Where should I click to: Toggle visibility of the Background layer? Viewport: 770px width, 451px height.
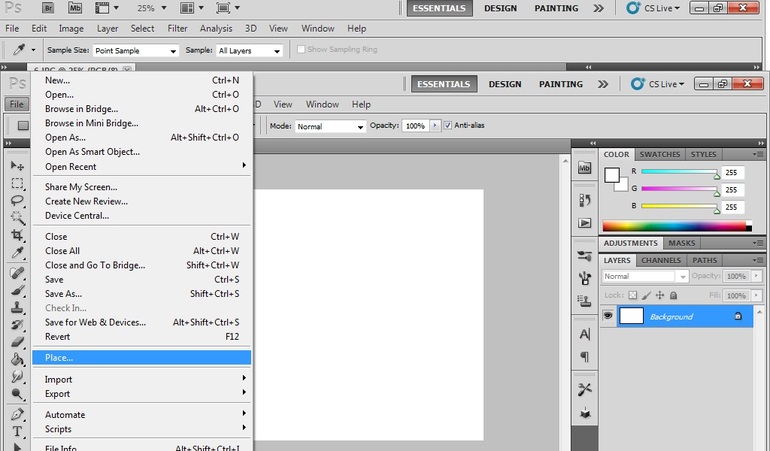pos(608,316)
